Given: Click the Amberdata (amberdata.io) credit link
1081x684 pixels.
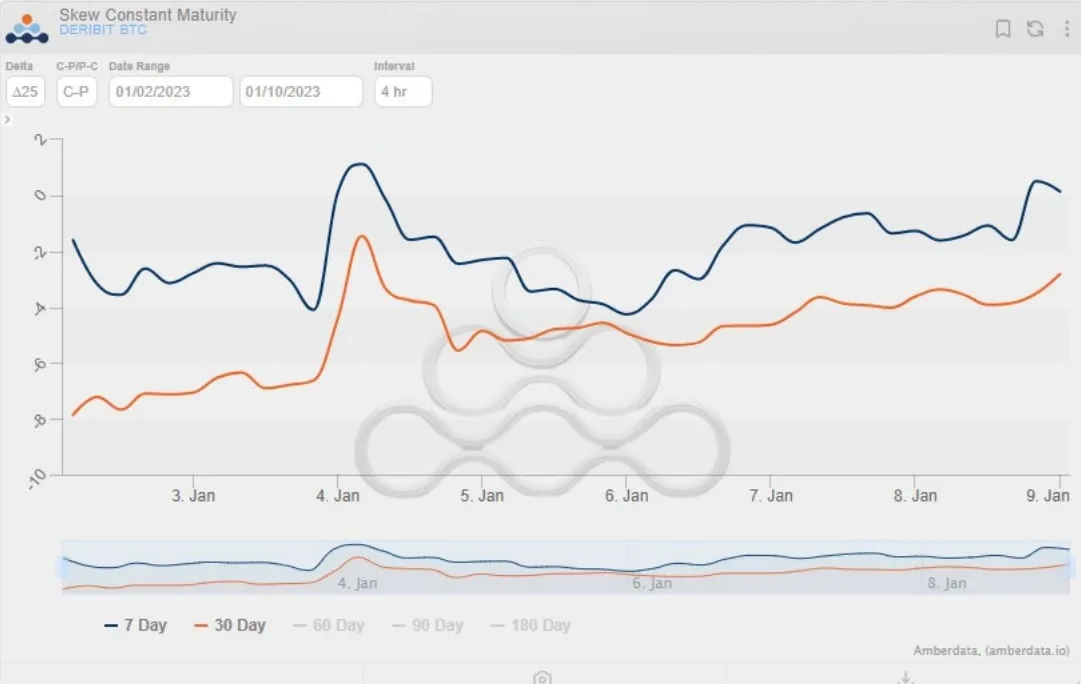Looking at the screenshot, I should (x=991, y=650).
